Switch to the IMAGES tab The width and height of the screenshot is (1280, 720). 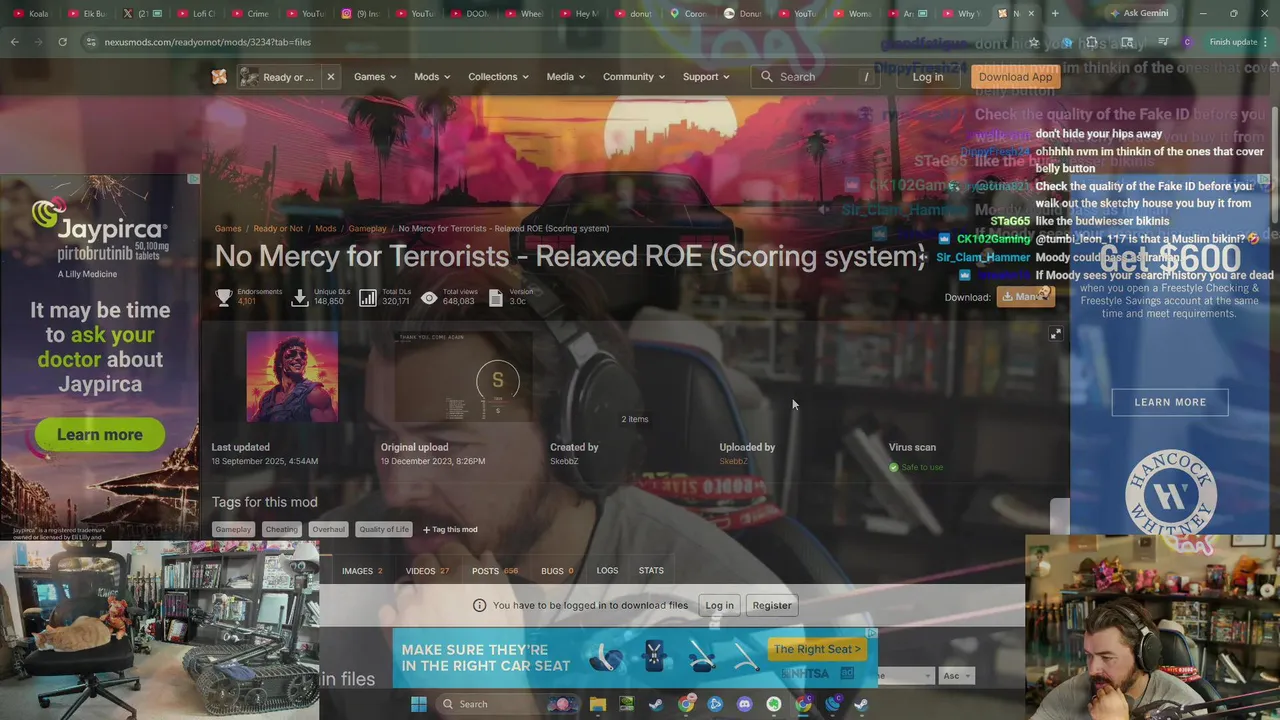click(x=362, y=571)
